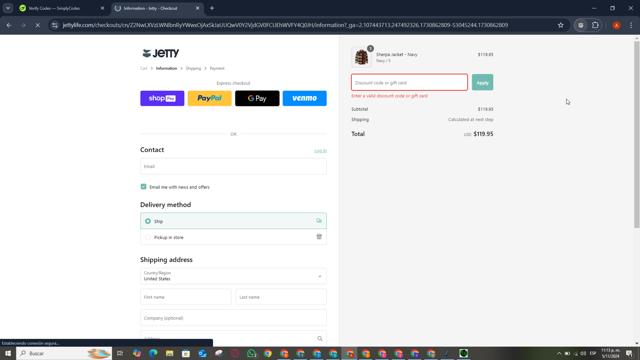Select Pickup in store radio option
Viewport: 640px width, 360px height.
pos(148,237)
